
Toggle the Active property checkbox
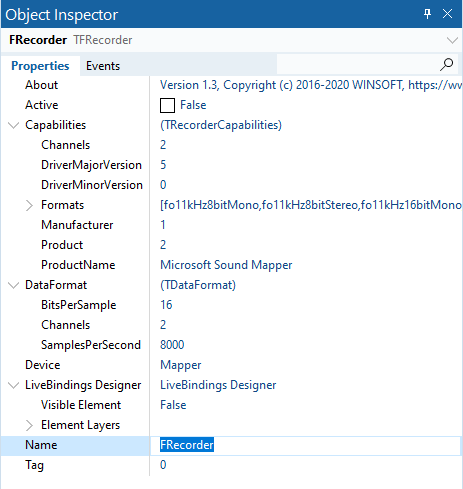(x=167, y=105)
